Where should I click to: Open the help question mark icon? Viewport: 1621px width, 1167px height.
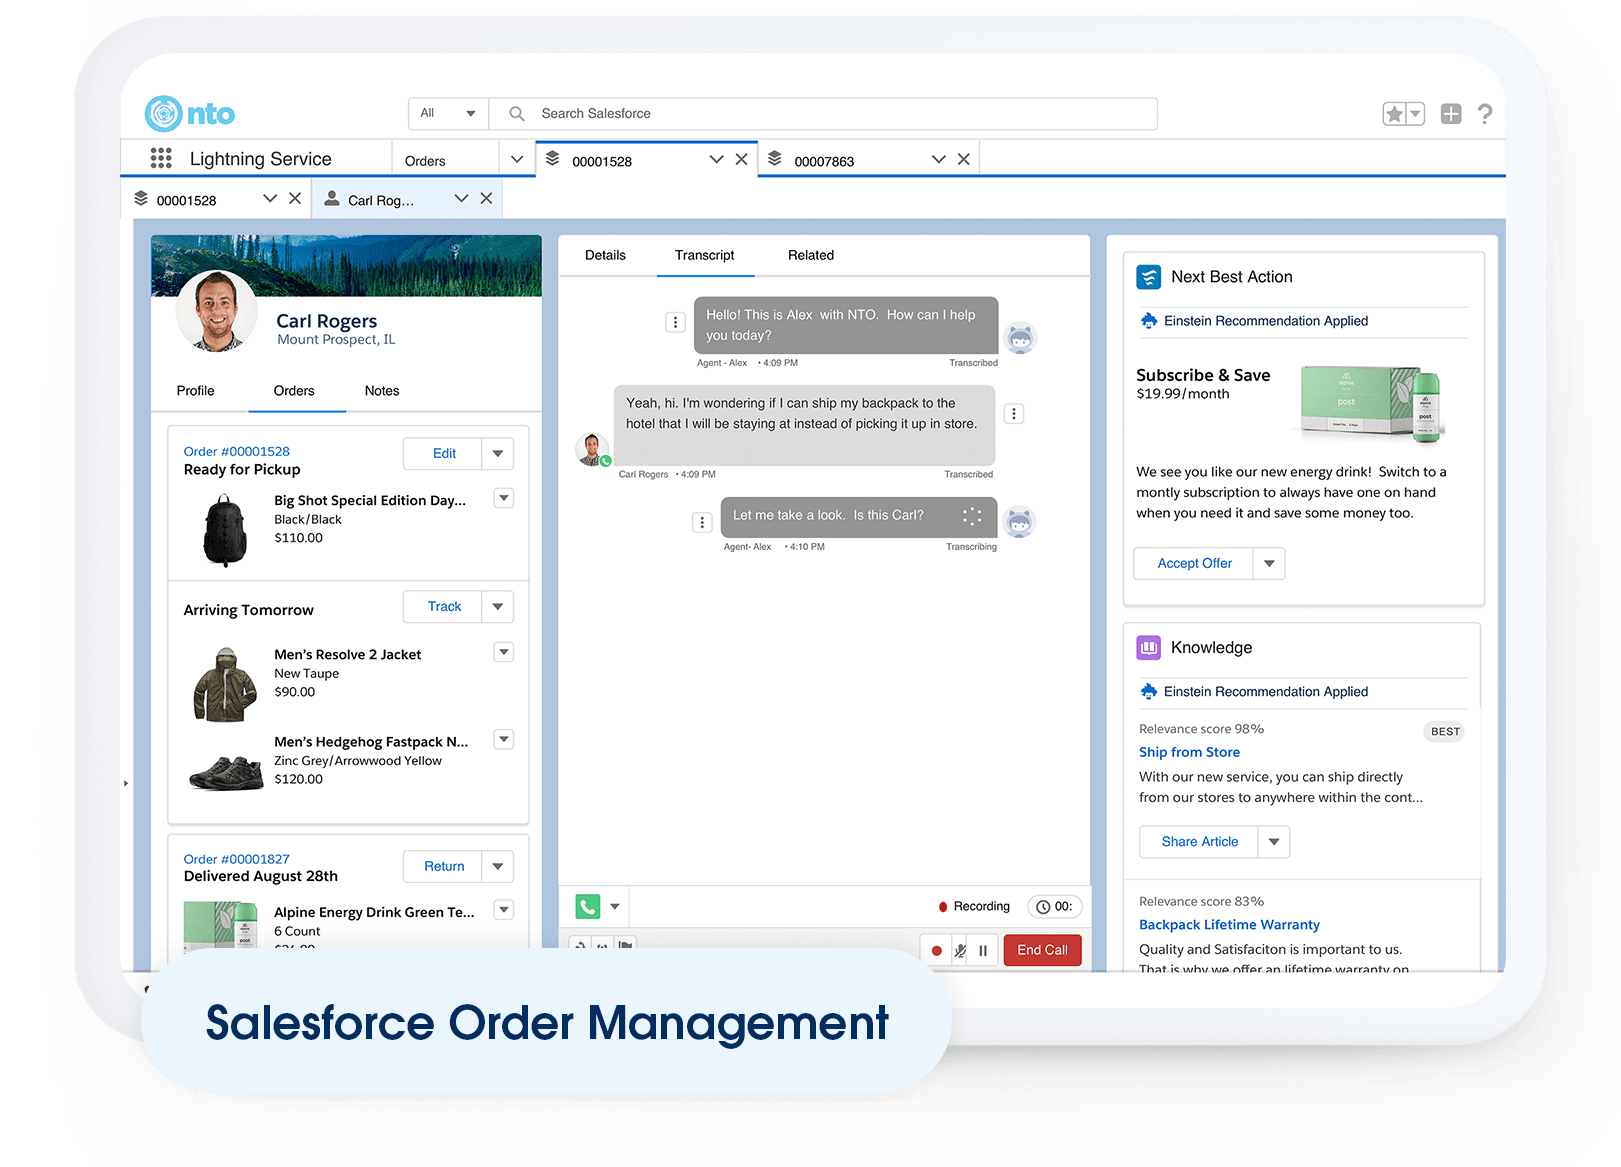pos(1485,114)
